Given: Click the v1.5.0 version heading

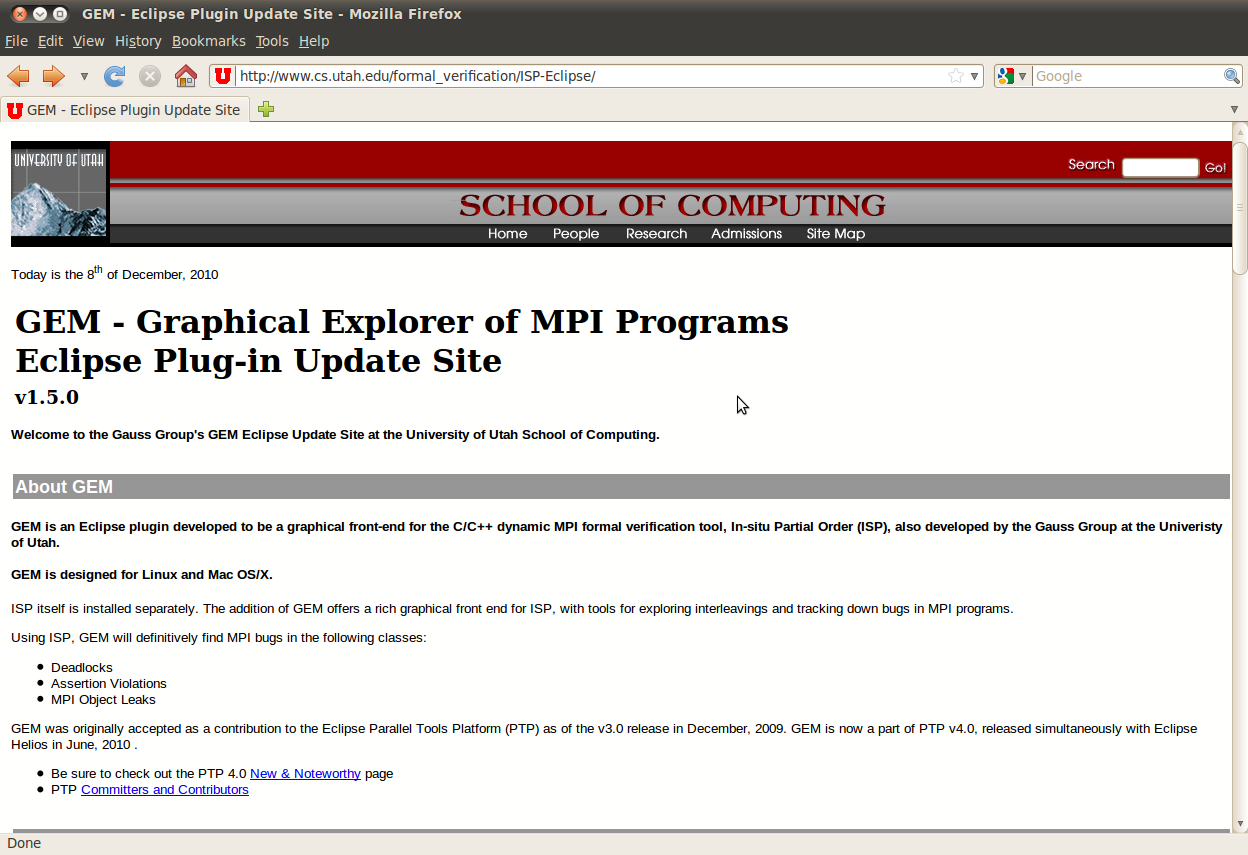Looking at the screenshot, I should click(x=47, y=397).
